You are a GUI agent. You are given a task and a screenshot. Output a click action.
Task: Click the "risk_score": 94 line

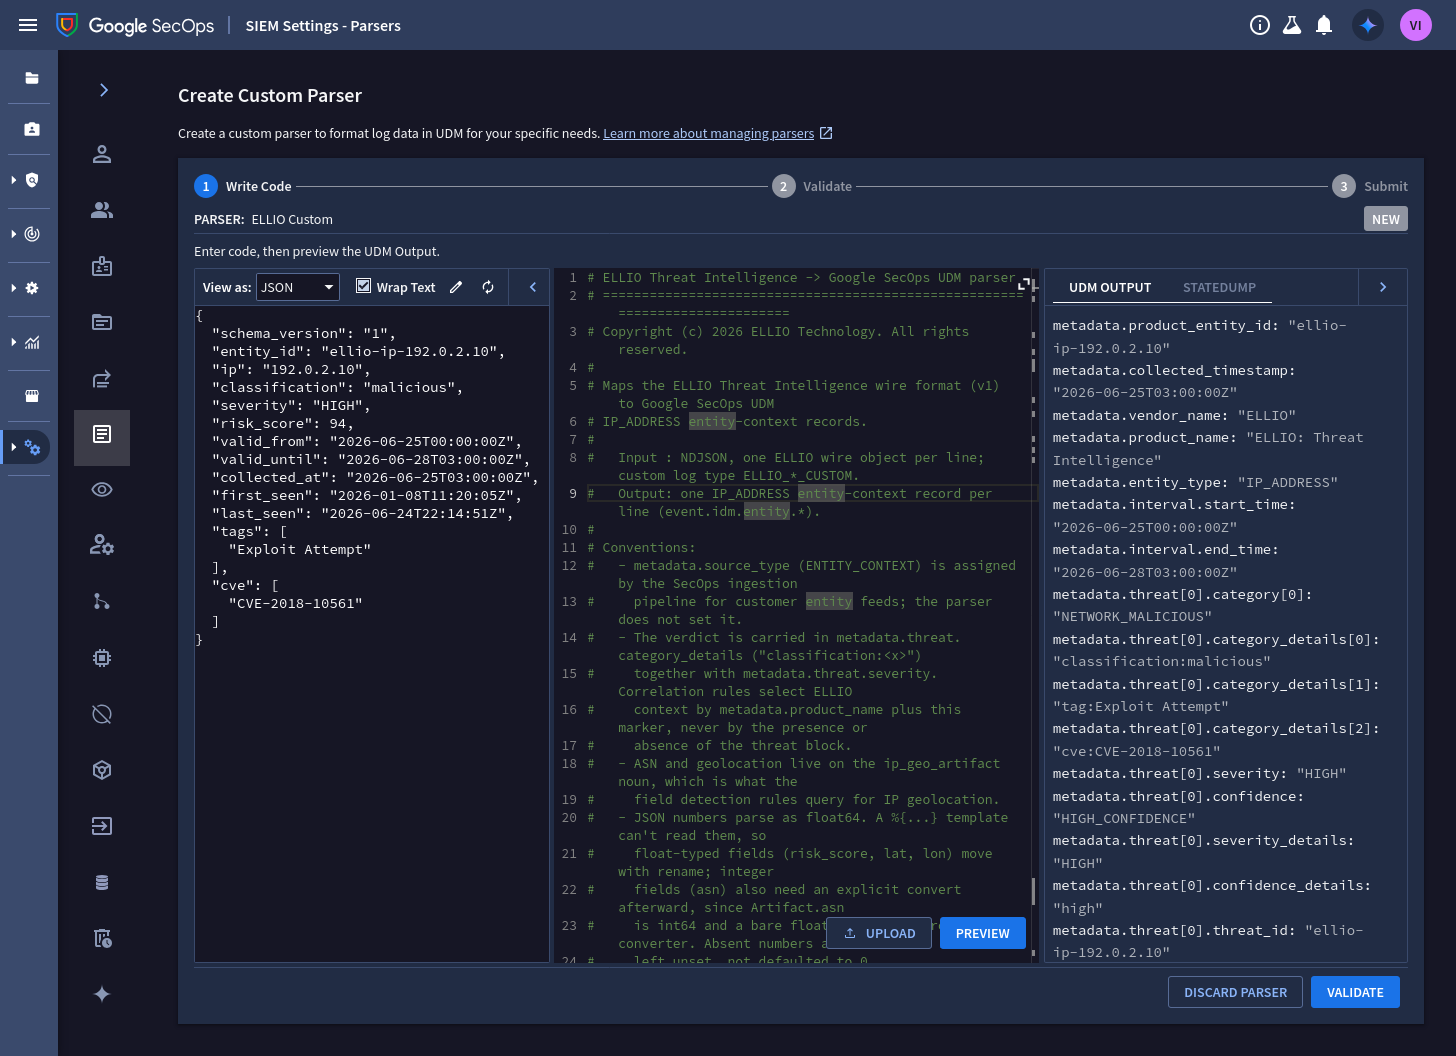pos(283,423)
